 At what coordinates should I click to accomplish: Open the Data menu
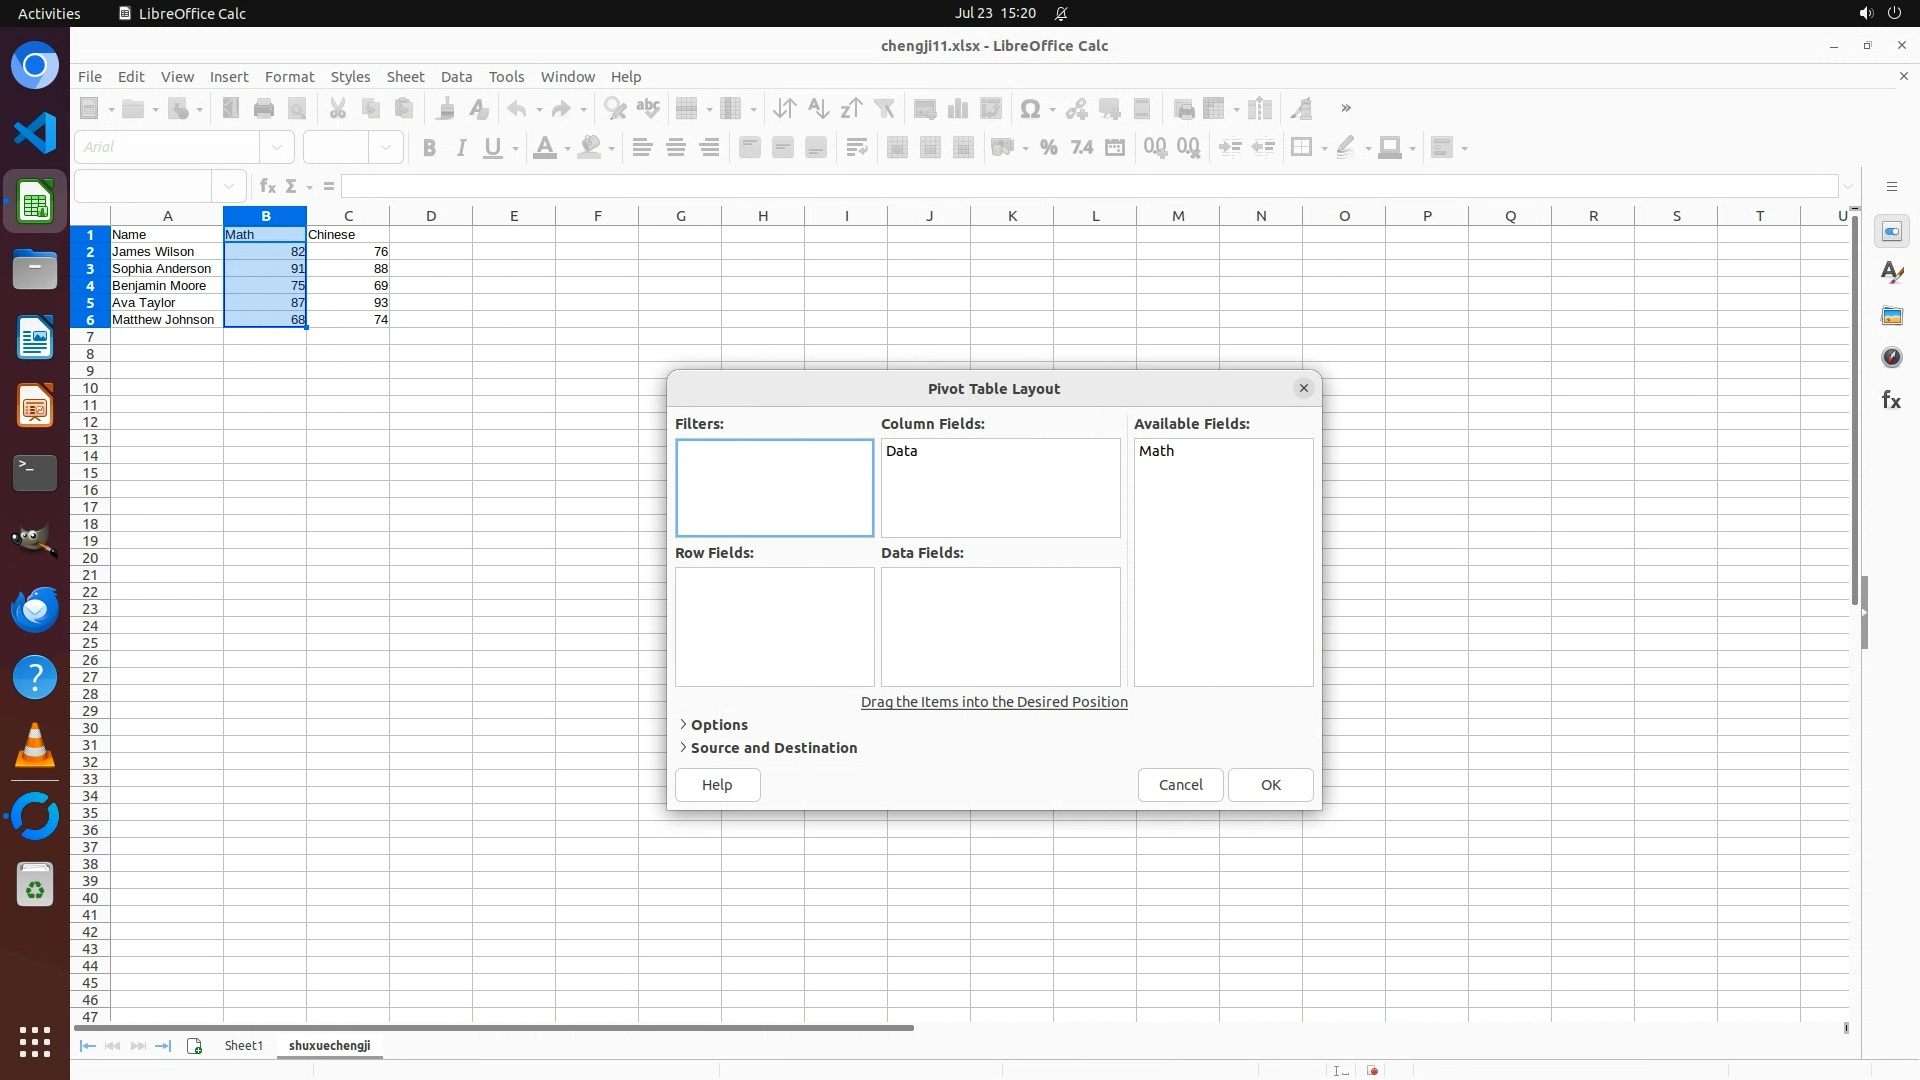(x=456, y=77)
